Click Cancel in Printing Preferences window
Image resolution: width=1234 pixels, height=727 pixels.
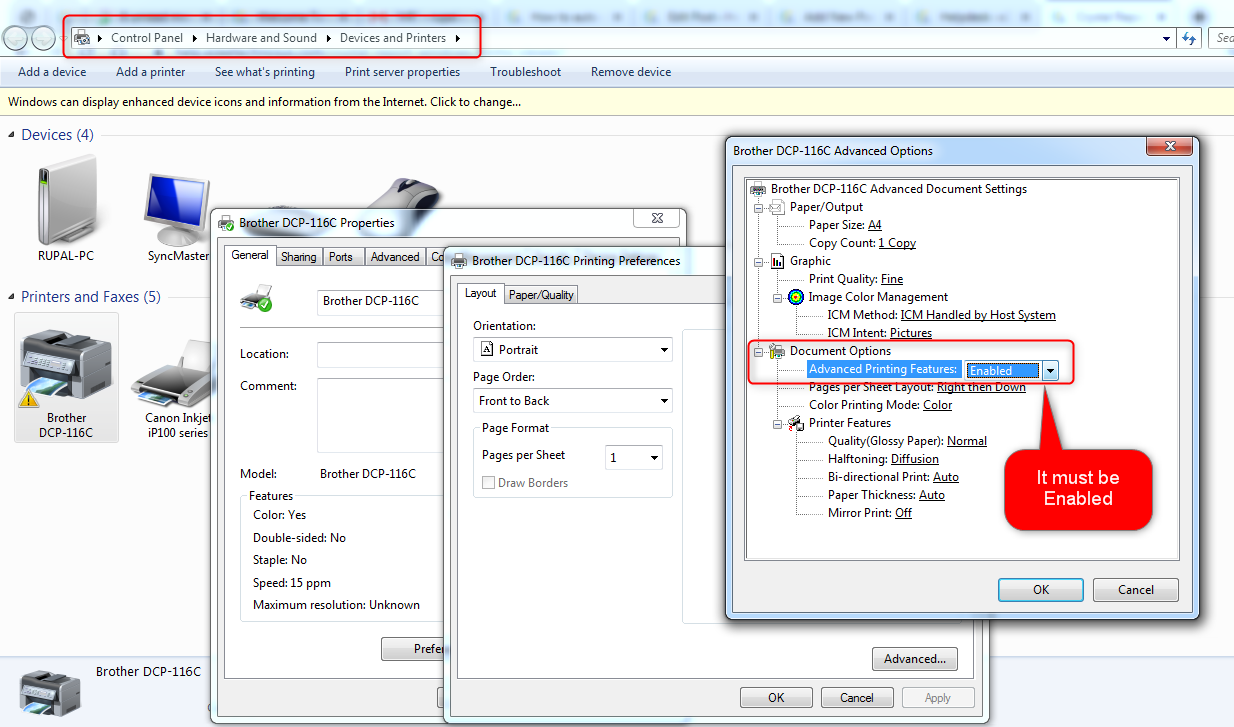(857, 698)
